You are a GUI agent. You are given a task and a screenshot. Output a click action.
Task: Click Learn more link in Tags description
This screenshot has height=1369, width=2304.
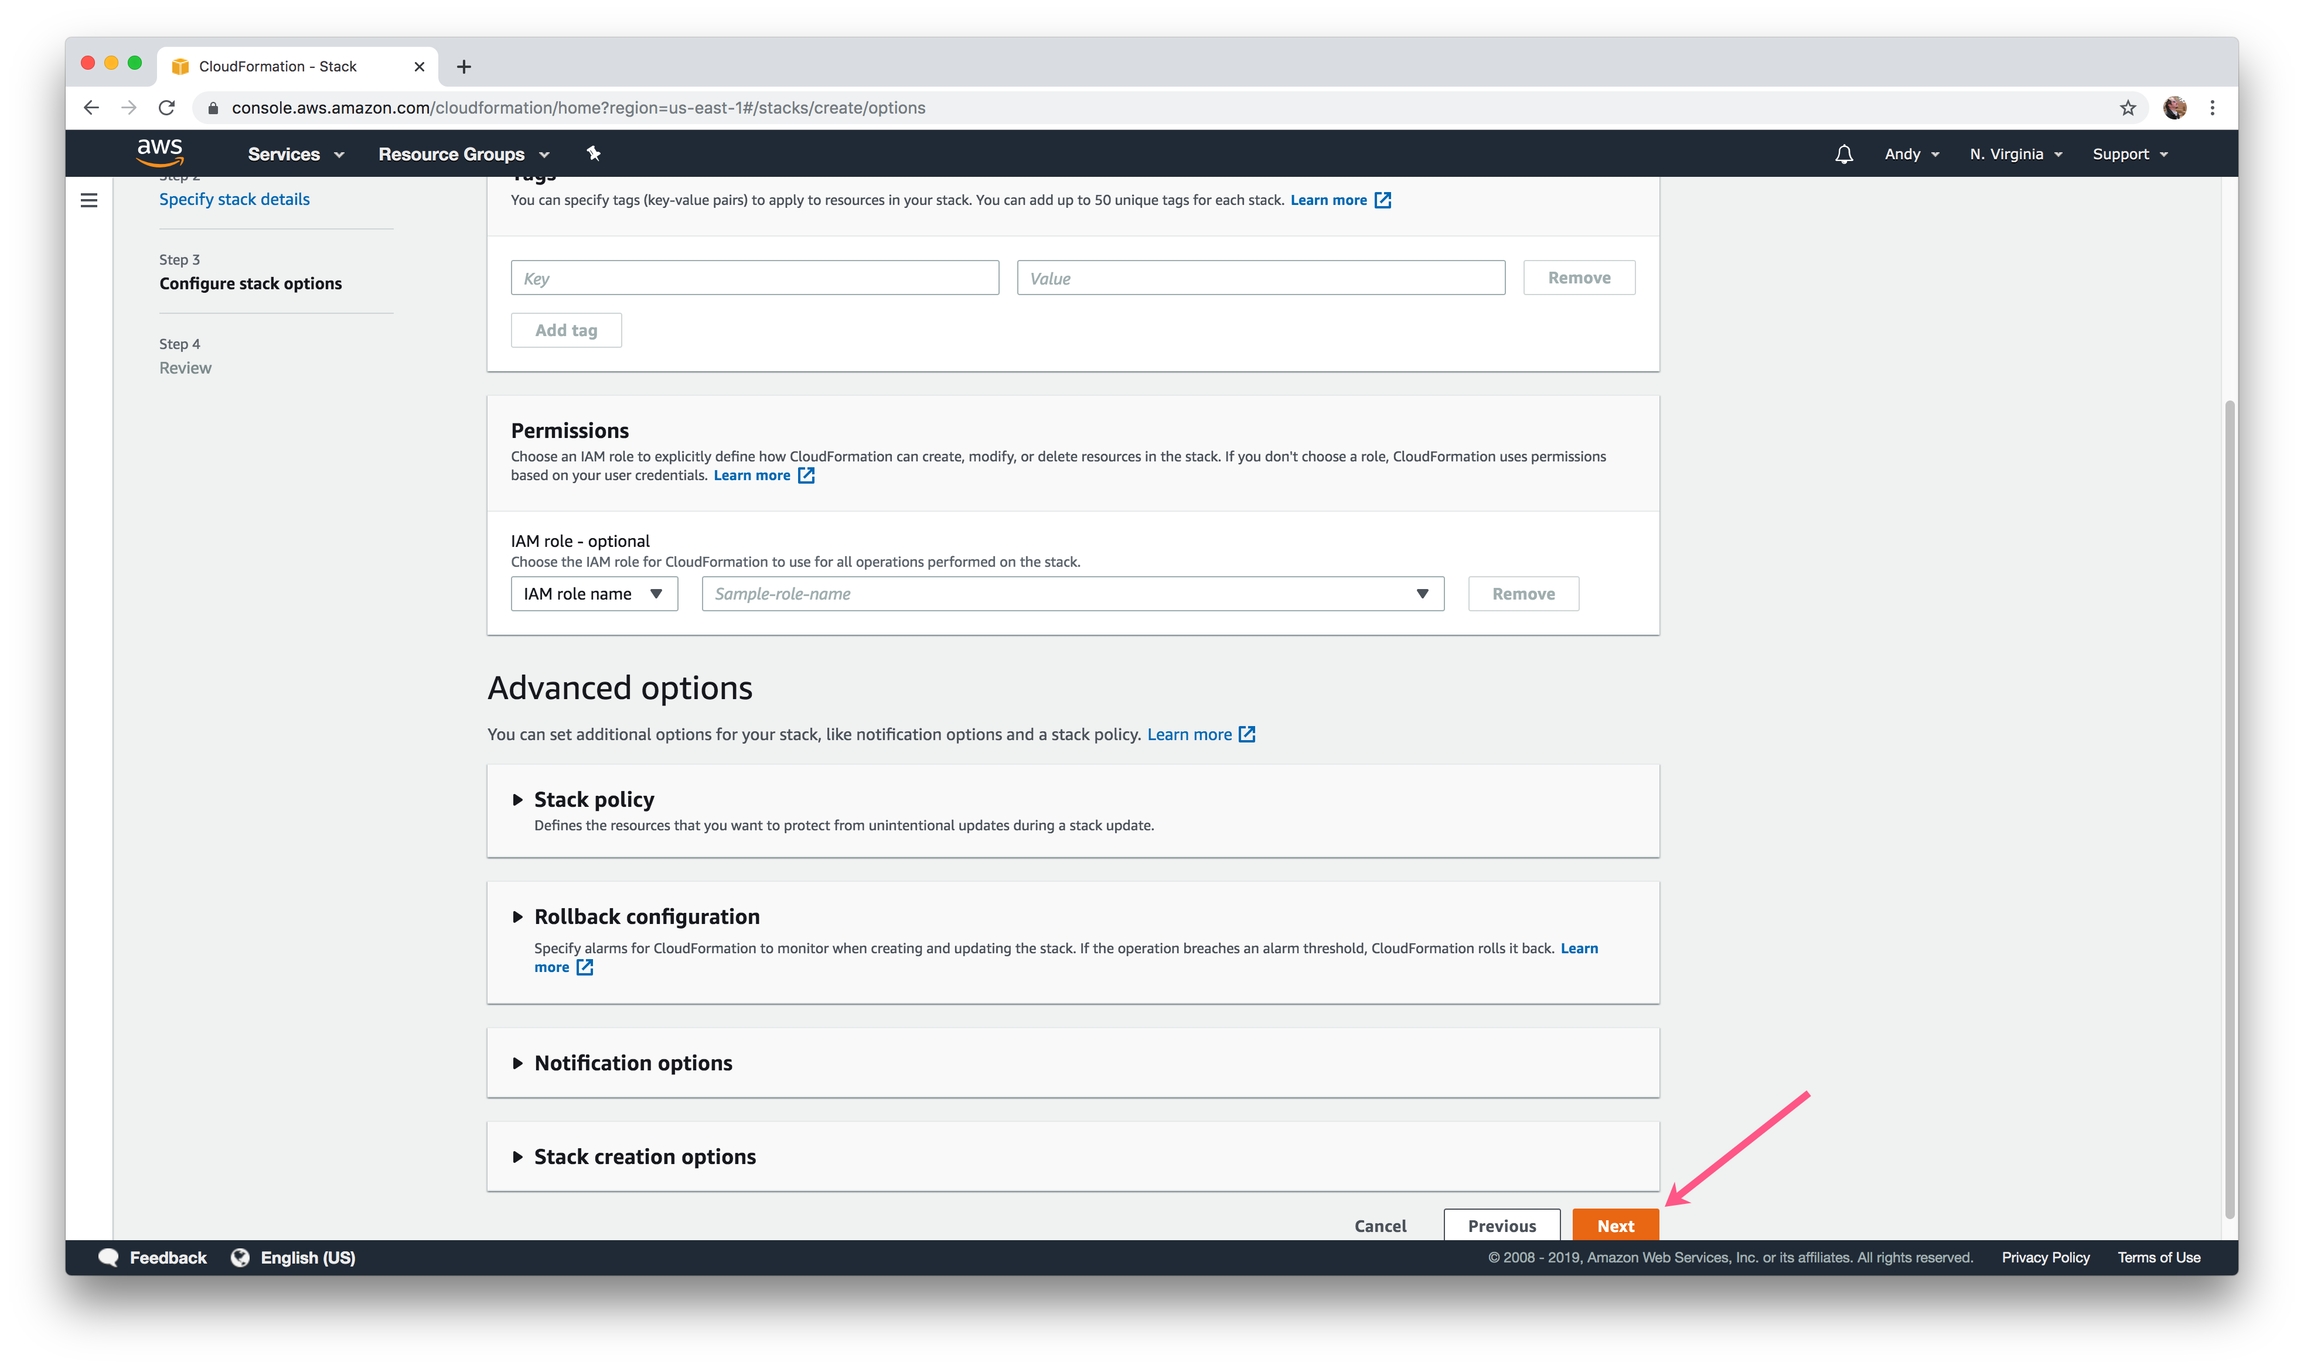[1328, 200]
